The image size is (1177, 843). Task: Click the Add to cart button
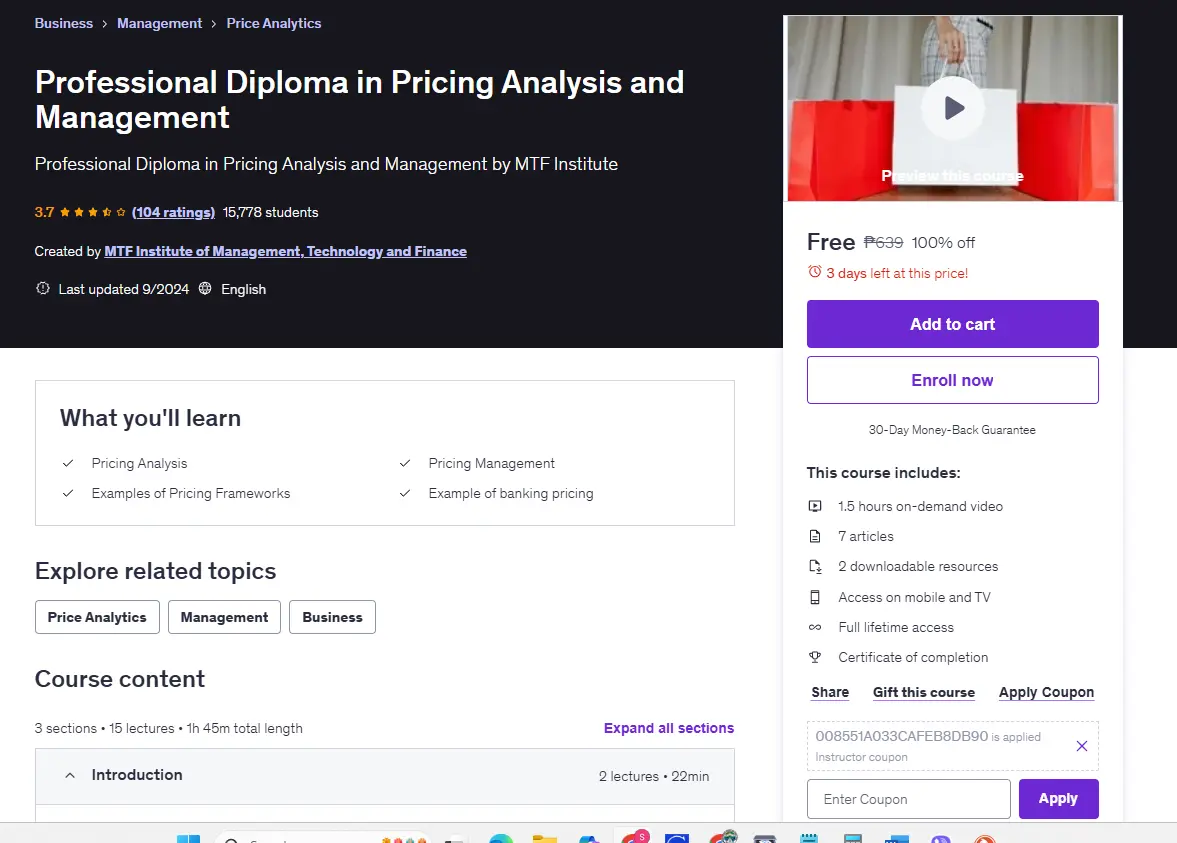pyautogui.click(x=953, y=324)
